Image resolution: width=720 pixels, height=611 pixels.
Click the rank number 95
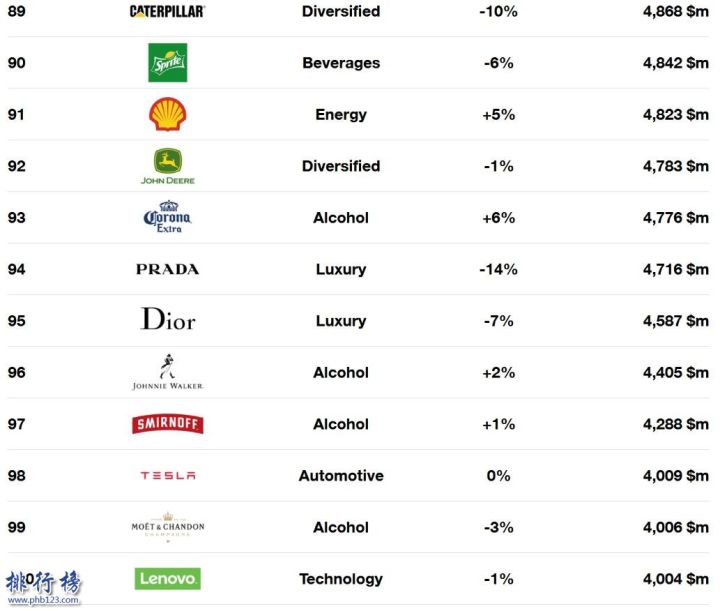click(17, 320)
